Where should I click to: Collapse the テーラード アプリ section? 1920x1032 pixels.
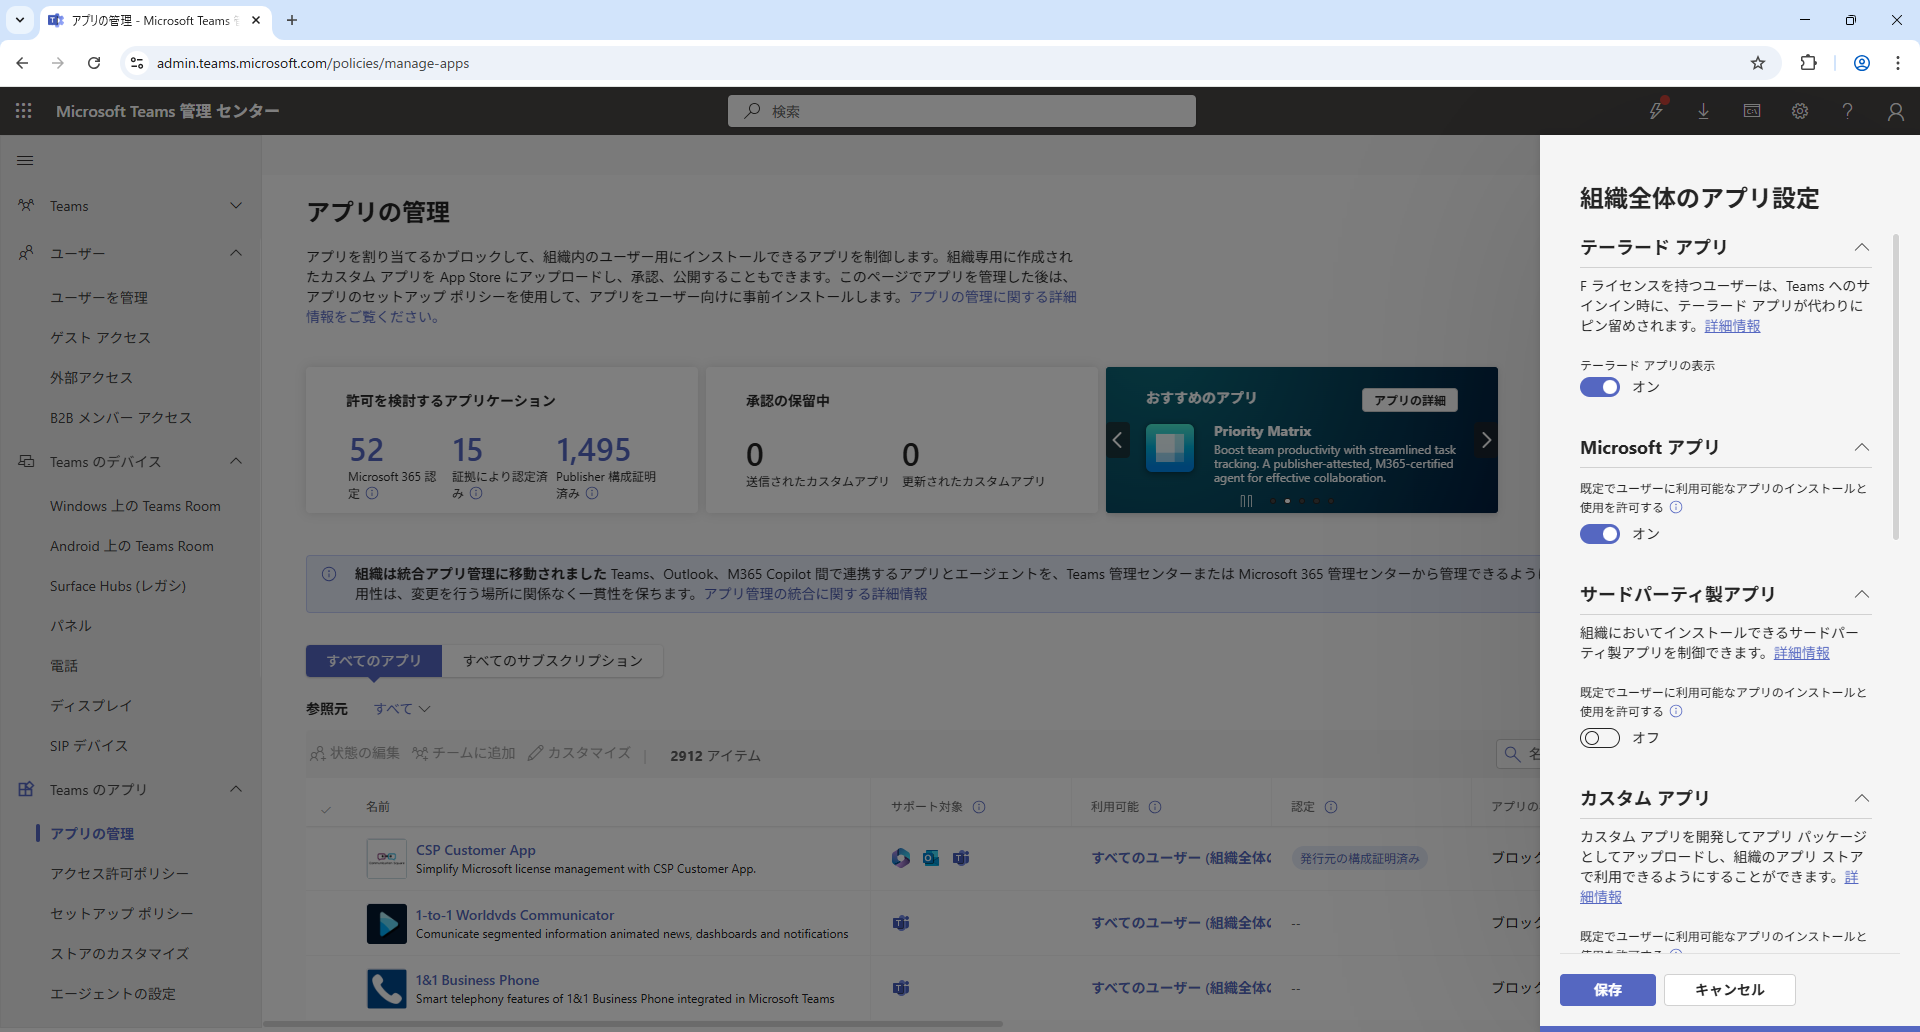(1861, 247)
